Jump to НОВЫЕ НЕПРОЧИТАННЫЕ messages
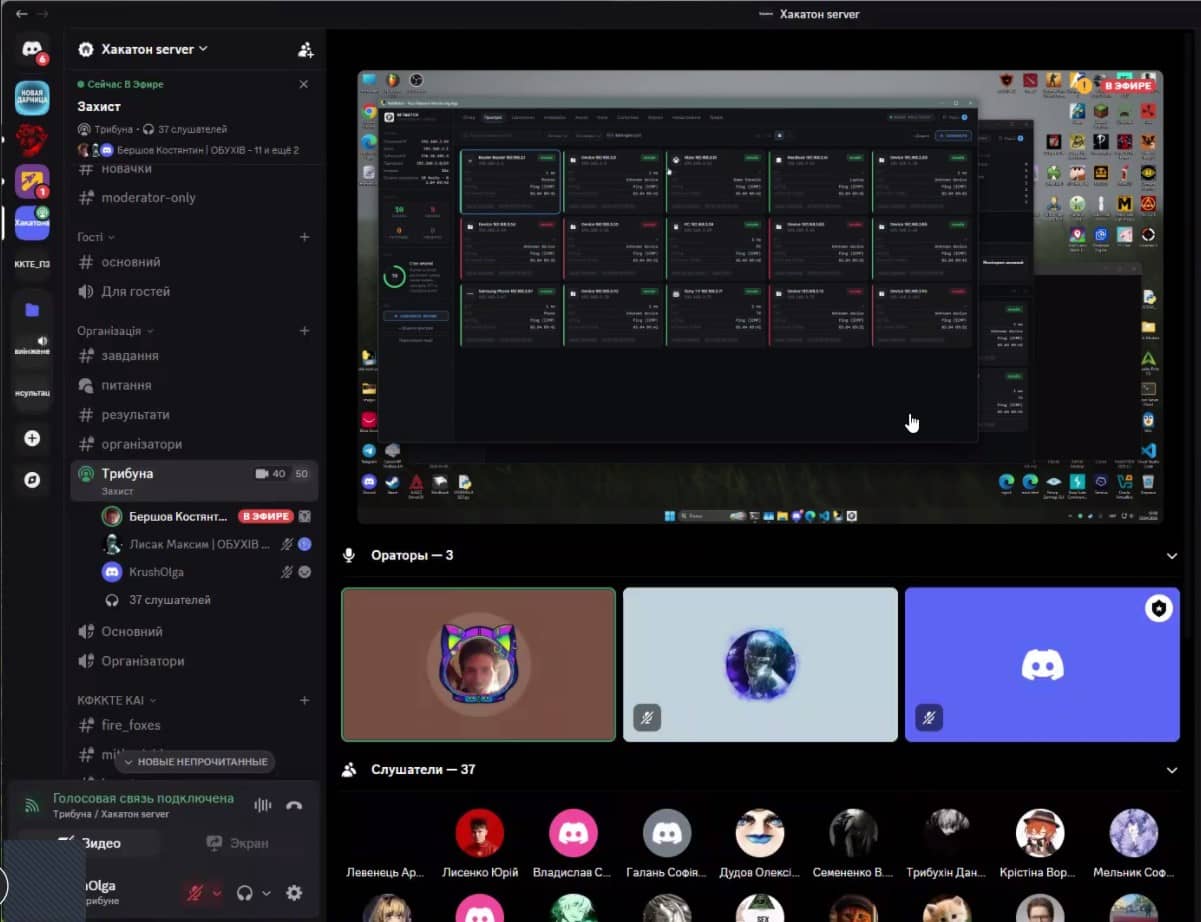Viewport: 1201px width, 922px height. (x=195, y=761)
